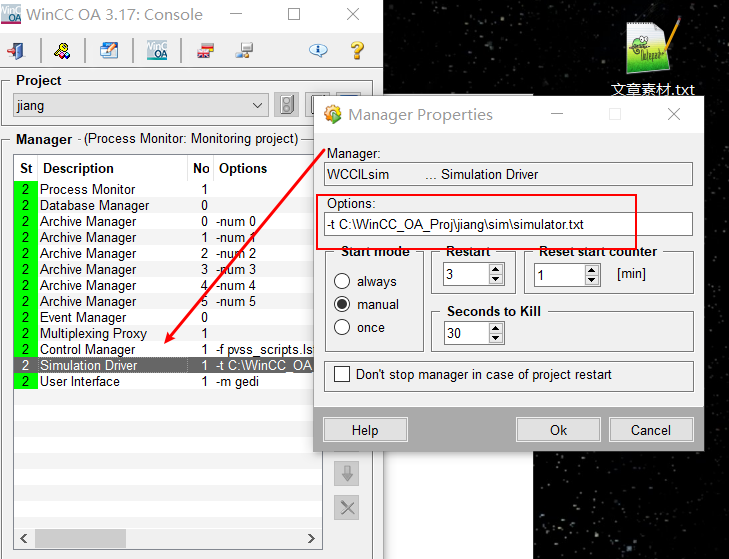This screenshot has width=729, height=559.
Task: Decrease the Seconds to Kill value
Action: (496, 338)
